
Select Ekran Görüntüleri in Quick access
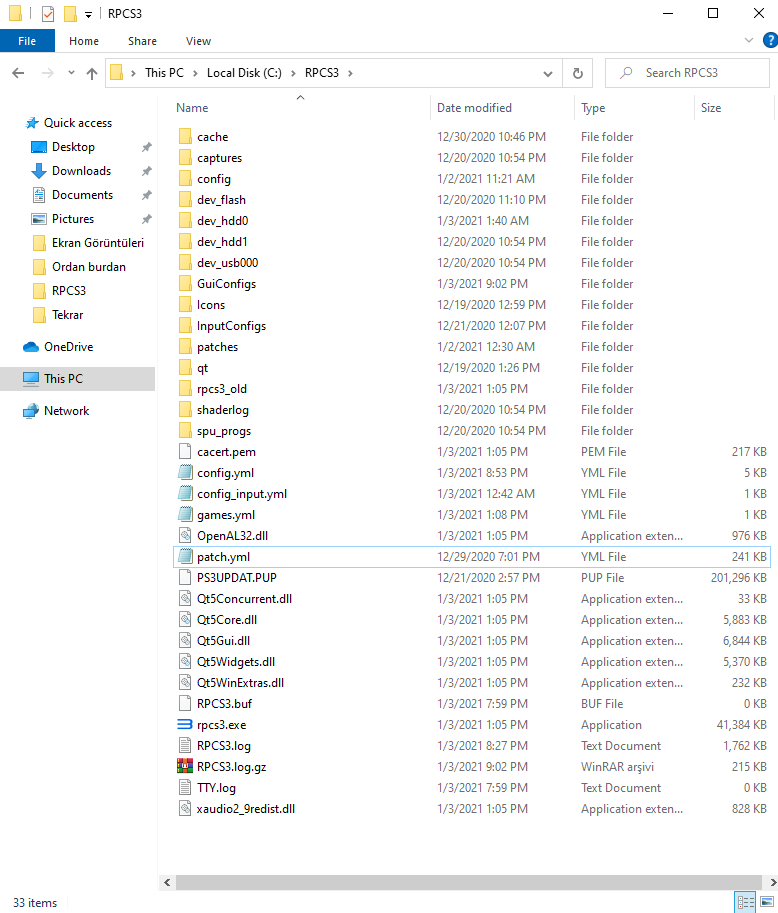tap(97, 243)
